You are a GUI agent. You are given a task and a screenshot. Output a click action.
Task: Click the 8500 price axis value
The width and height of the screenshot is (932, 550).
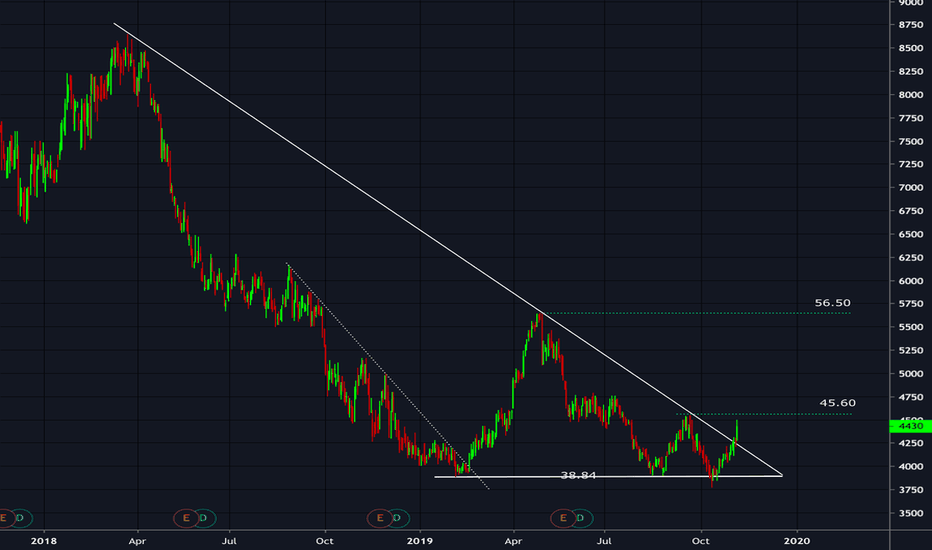pyautogui.click(x=911, y=48)
